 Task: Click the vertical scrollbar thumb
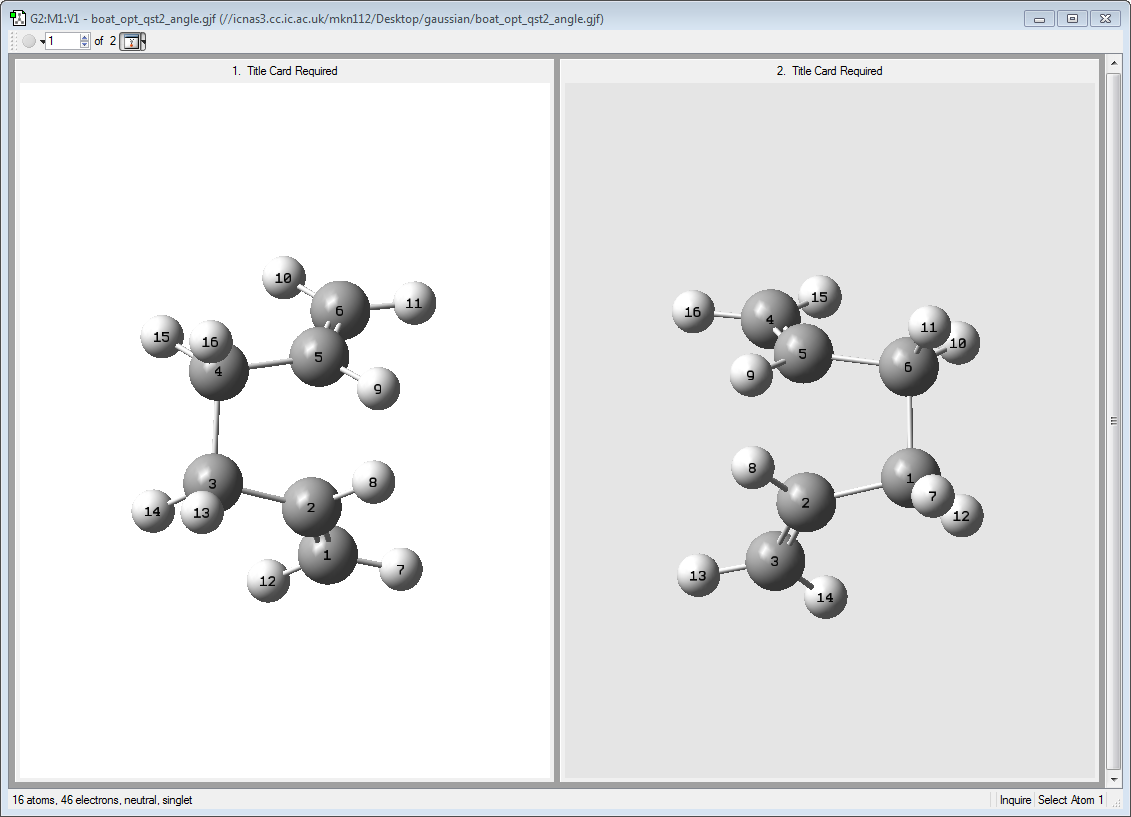1114,421
